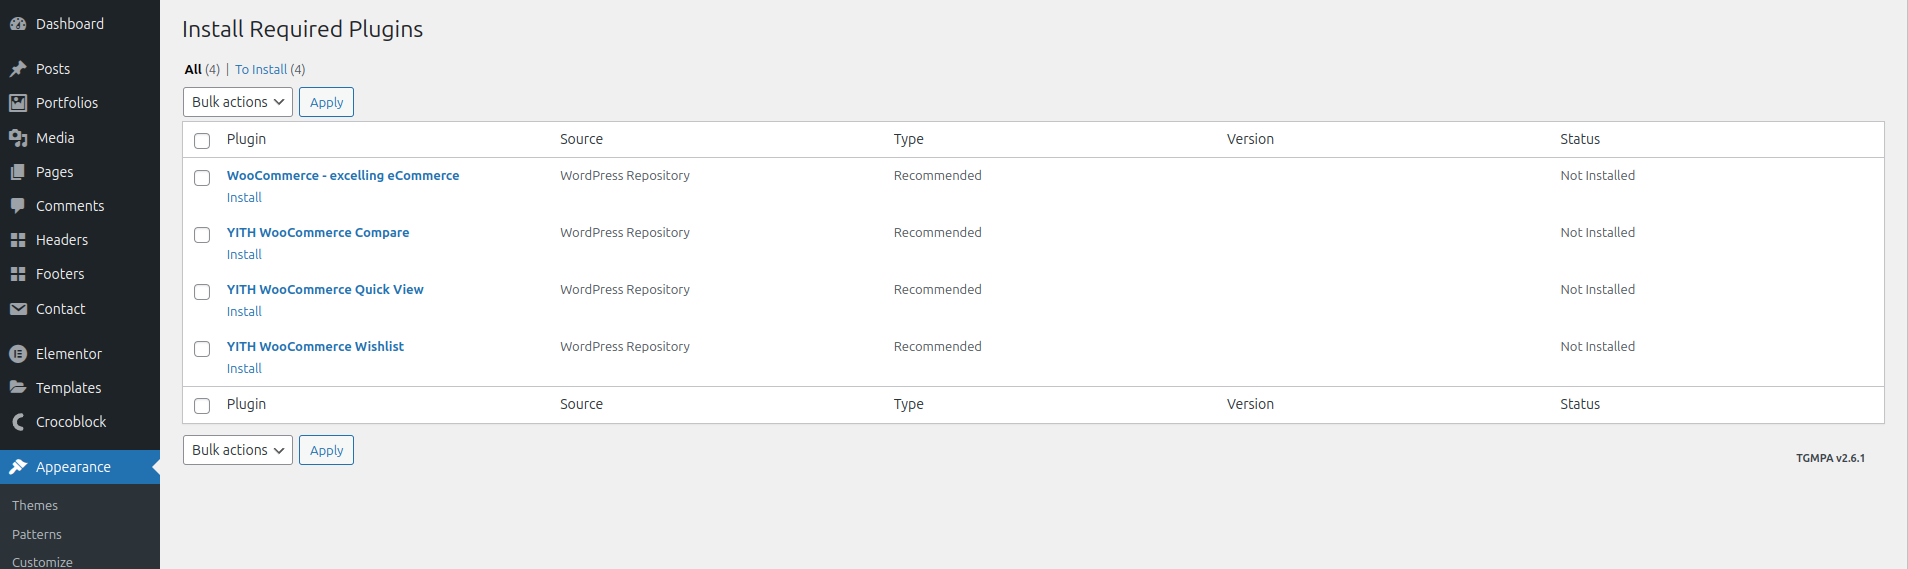Open the Elementor menu
This screenshot has height=569, width=1908.
click(x=80, y=354)
